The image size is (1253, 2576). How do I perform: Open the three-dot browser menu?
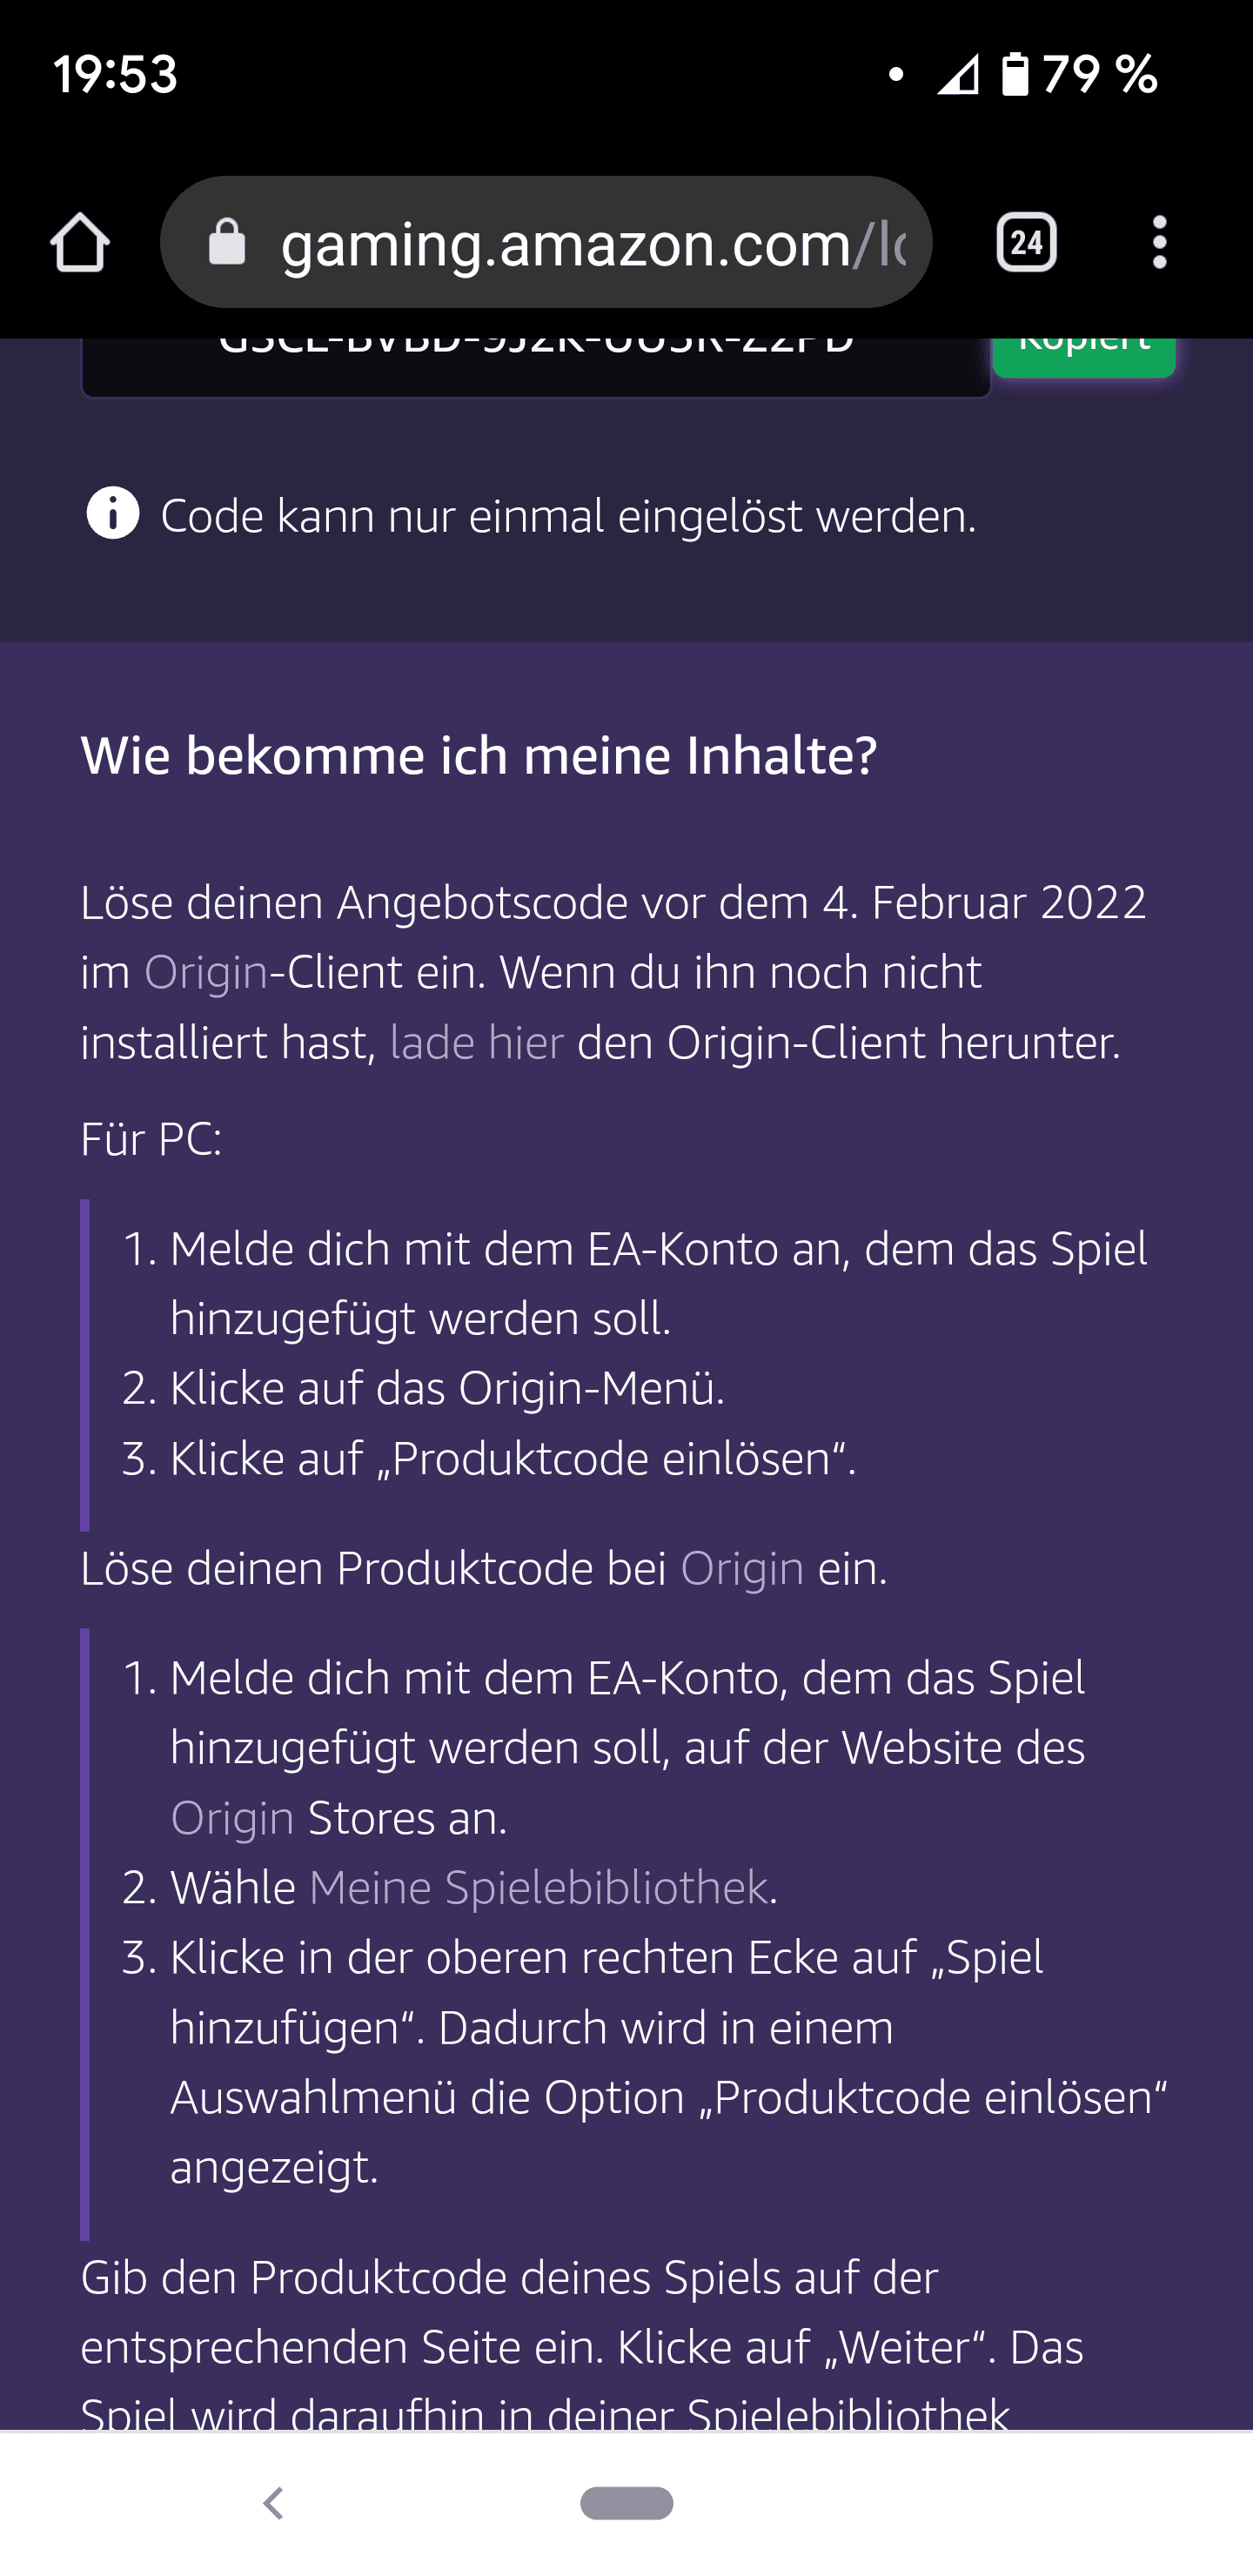(1159, 243)
